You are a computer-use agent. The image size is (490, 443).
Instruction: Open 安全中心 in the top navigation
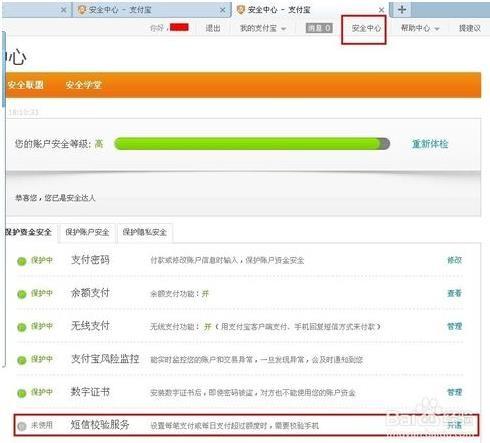[x=366, y=28]
